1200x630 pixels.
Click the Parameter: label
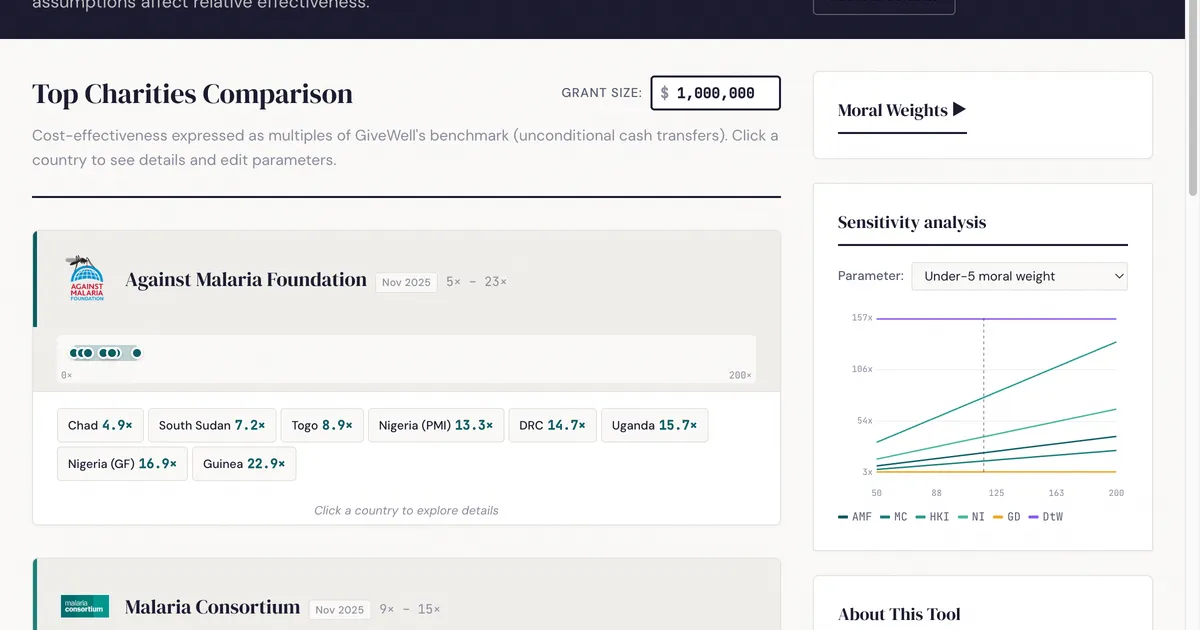(x=871, y=276)
